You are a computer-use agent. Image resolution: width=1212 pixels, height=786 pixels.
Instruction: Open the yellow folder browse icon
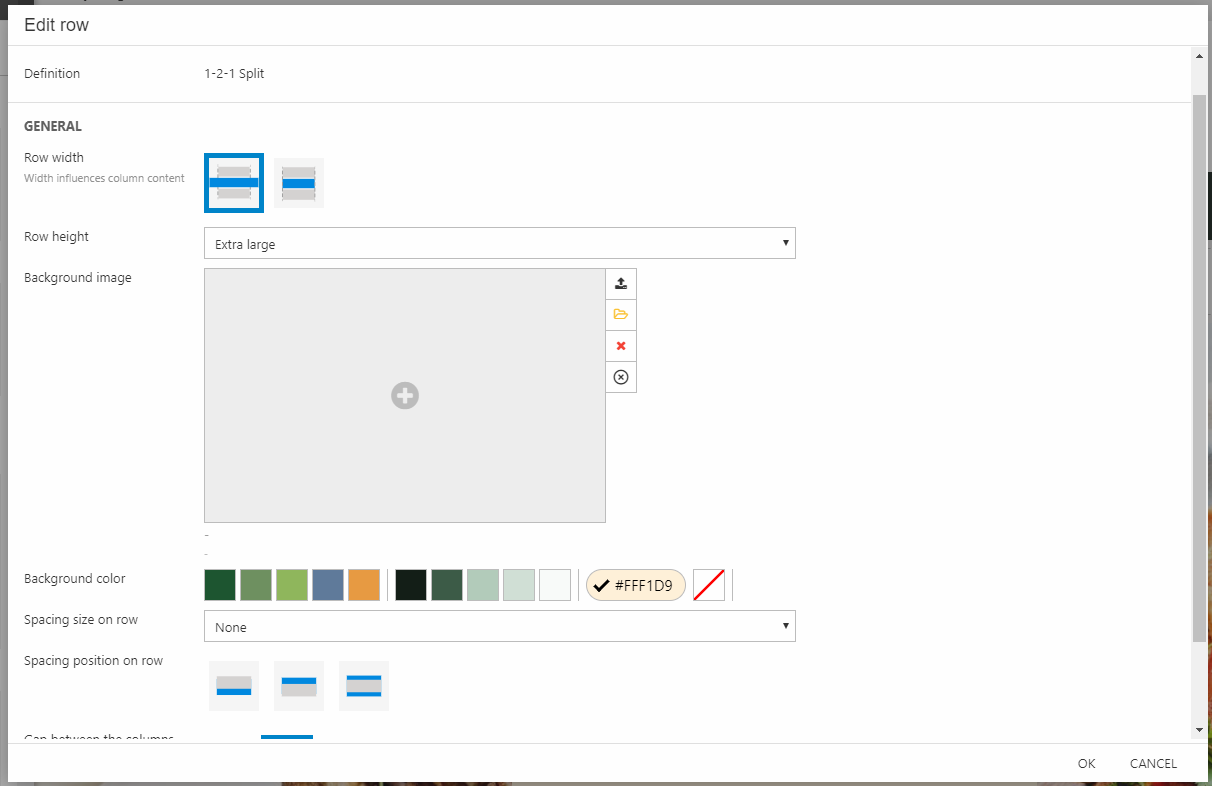tap(621, 315)
